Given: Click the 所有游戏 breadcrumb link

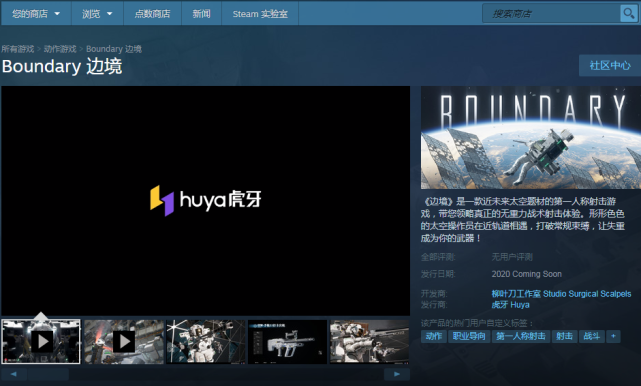Looking at the screenshot, I should pyautogui.click(x=18, y=49).
